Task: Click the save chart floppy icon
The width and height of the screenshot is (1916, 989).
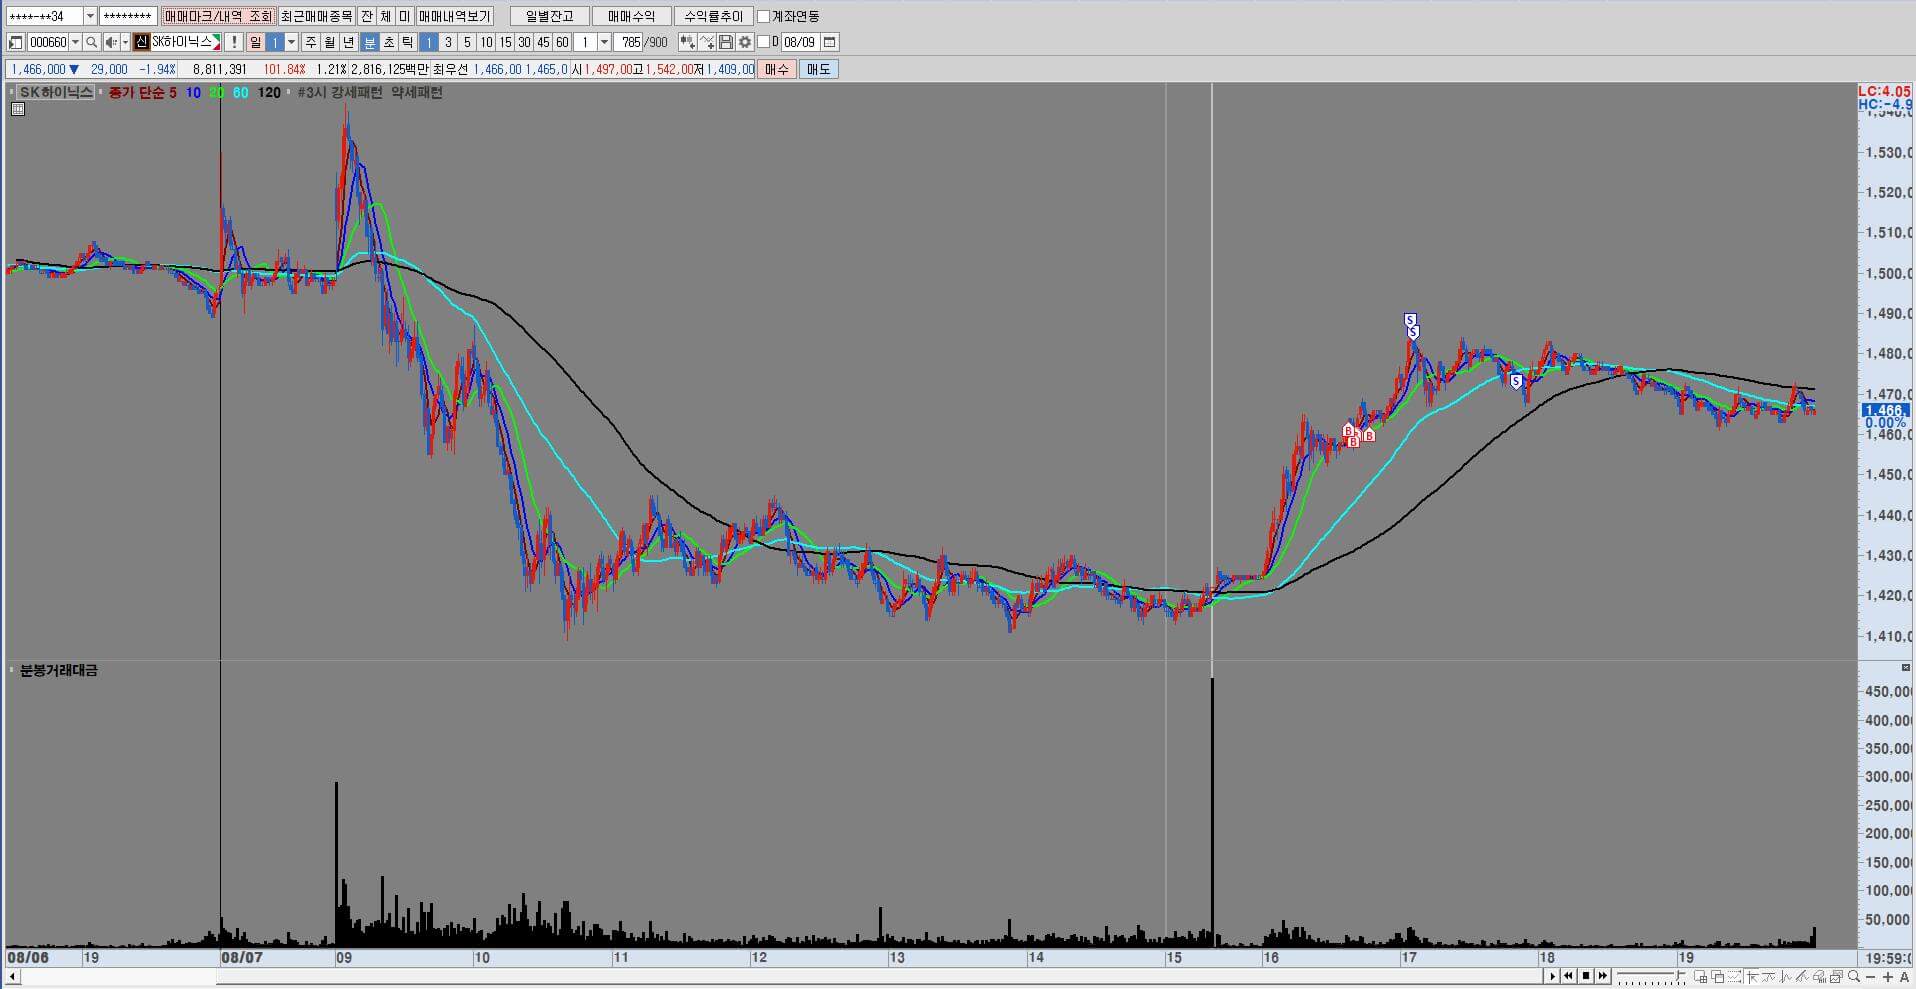Action: [x=727, y=42]
